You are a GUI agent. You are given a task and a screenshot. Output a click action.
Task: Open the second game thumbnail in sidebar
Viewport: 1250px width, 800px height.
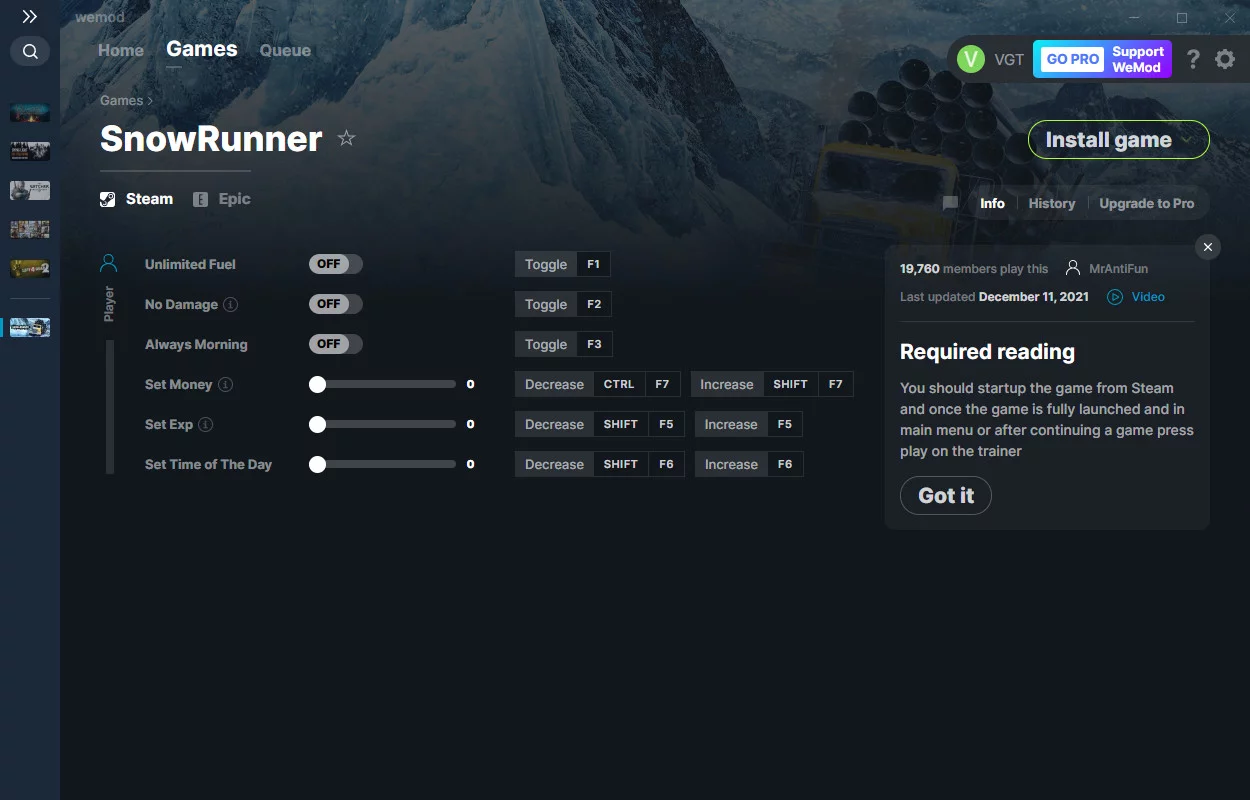coord(30,151)
